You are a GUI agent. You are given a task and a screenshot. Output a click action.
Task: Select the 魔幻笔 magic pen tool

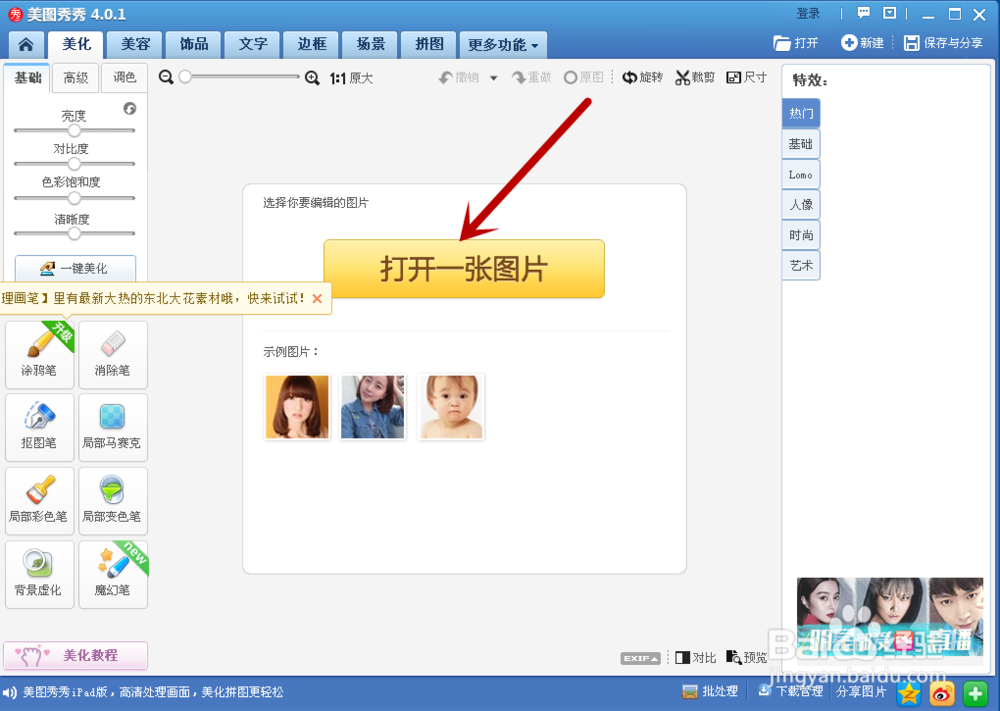pos(113,574)
